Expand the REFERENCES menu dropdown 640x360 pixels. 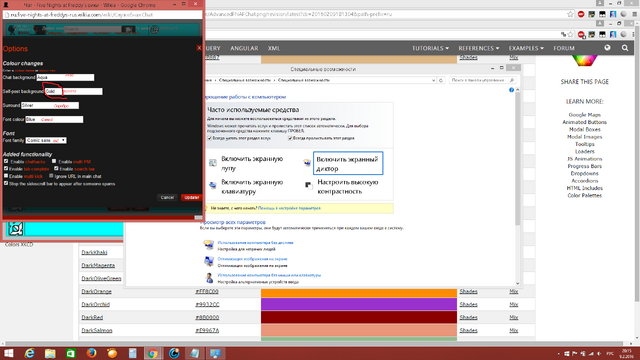point(479,48)
